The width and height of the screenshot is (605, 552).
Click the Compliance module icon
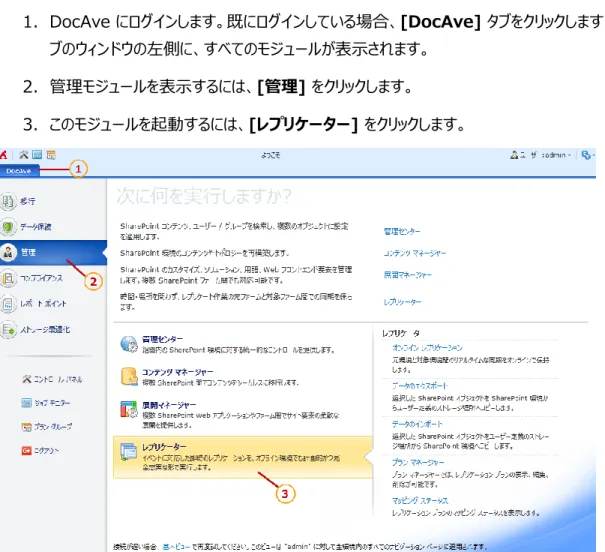click(8, 278)
